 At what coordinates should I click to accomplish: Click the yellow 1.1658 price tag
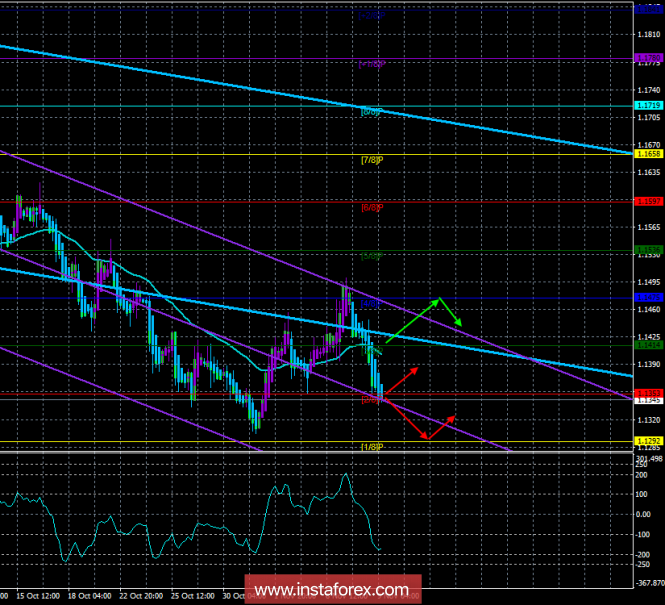coord(647,154)
